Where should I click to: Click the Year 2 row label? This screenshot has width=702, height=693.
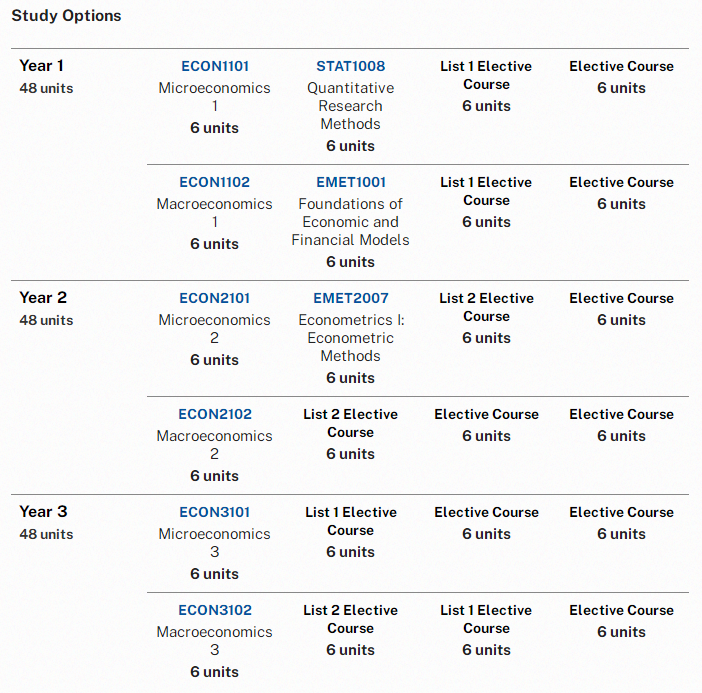coord(43,298)
